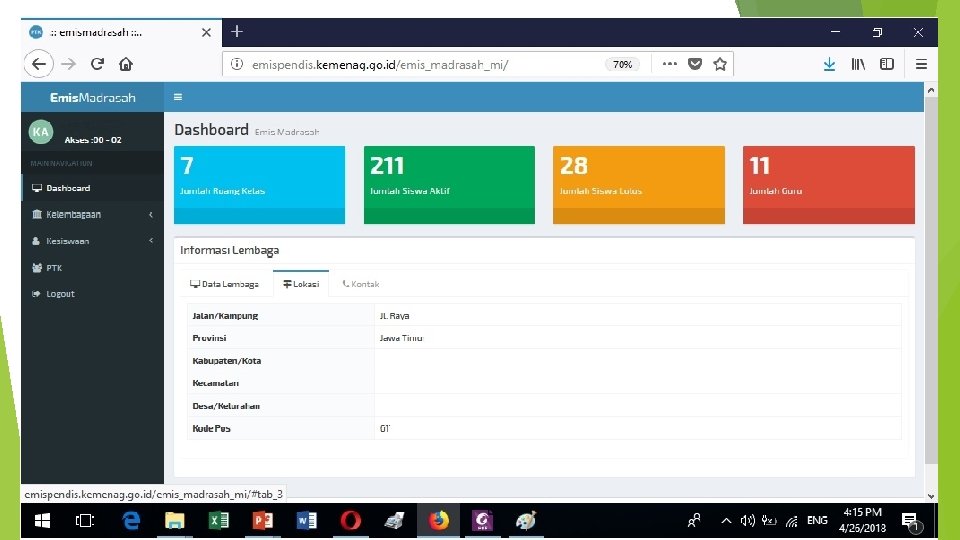Viewport: 960px width, 540px height.
Task: Open the Firefox hamburger menu
Action: 921,64
